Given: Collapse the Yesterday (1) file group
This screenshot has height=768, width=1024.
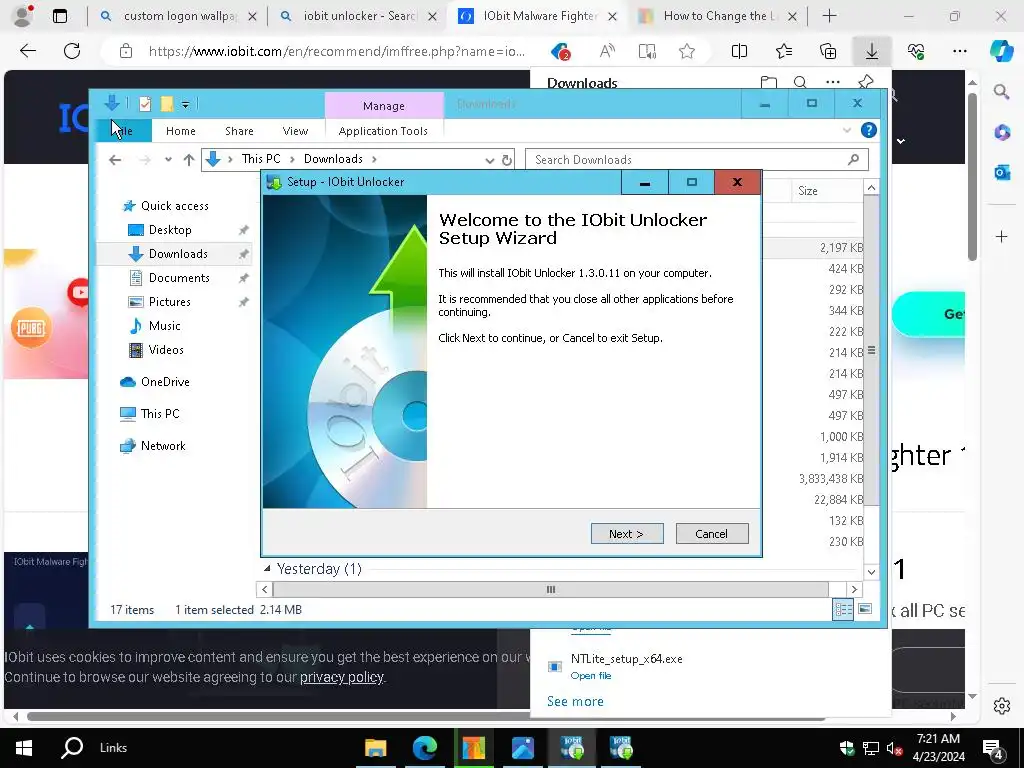Looking at the screenshot, I should 267,569.
